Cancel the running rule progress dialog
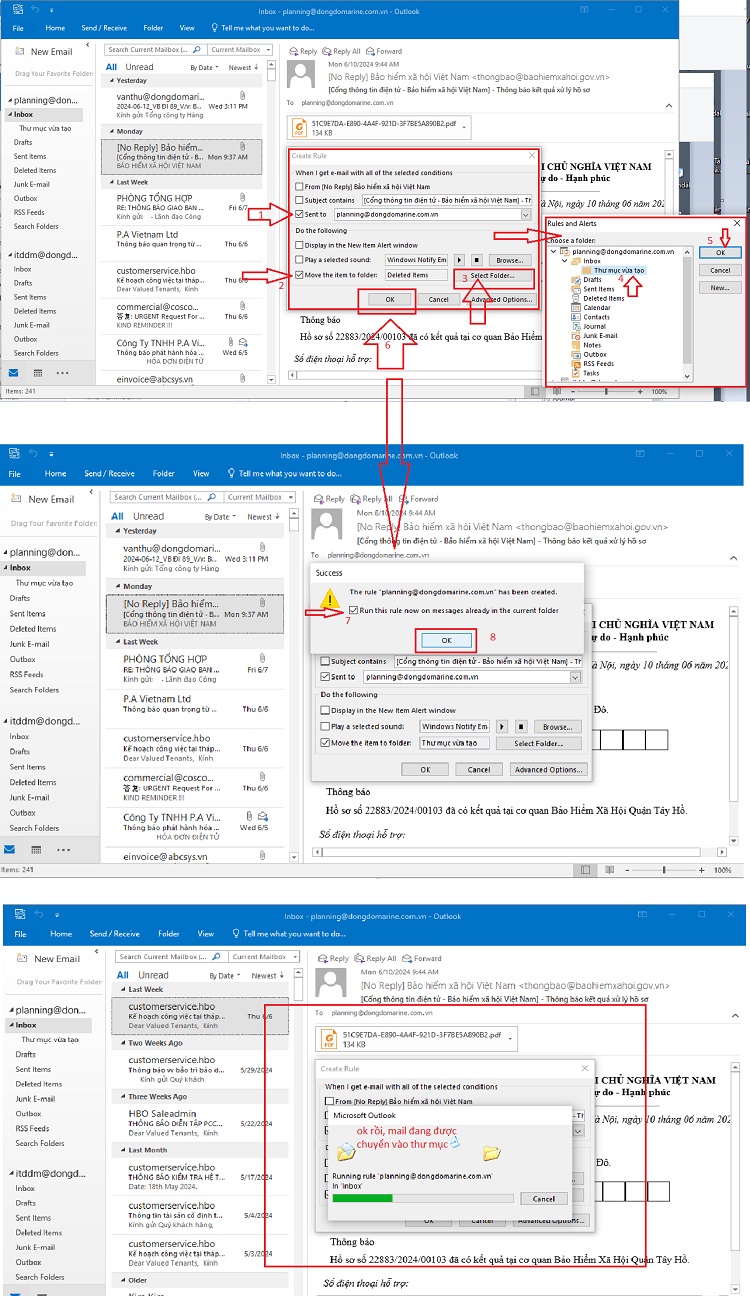750x1296 pixels. coord(543,1198)
